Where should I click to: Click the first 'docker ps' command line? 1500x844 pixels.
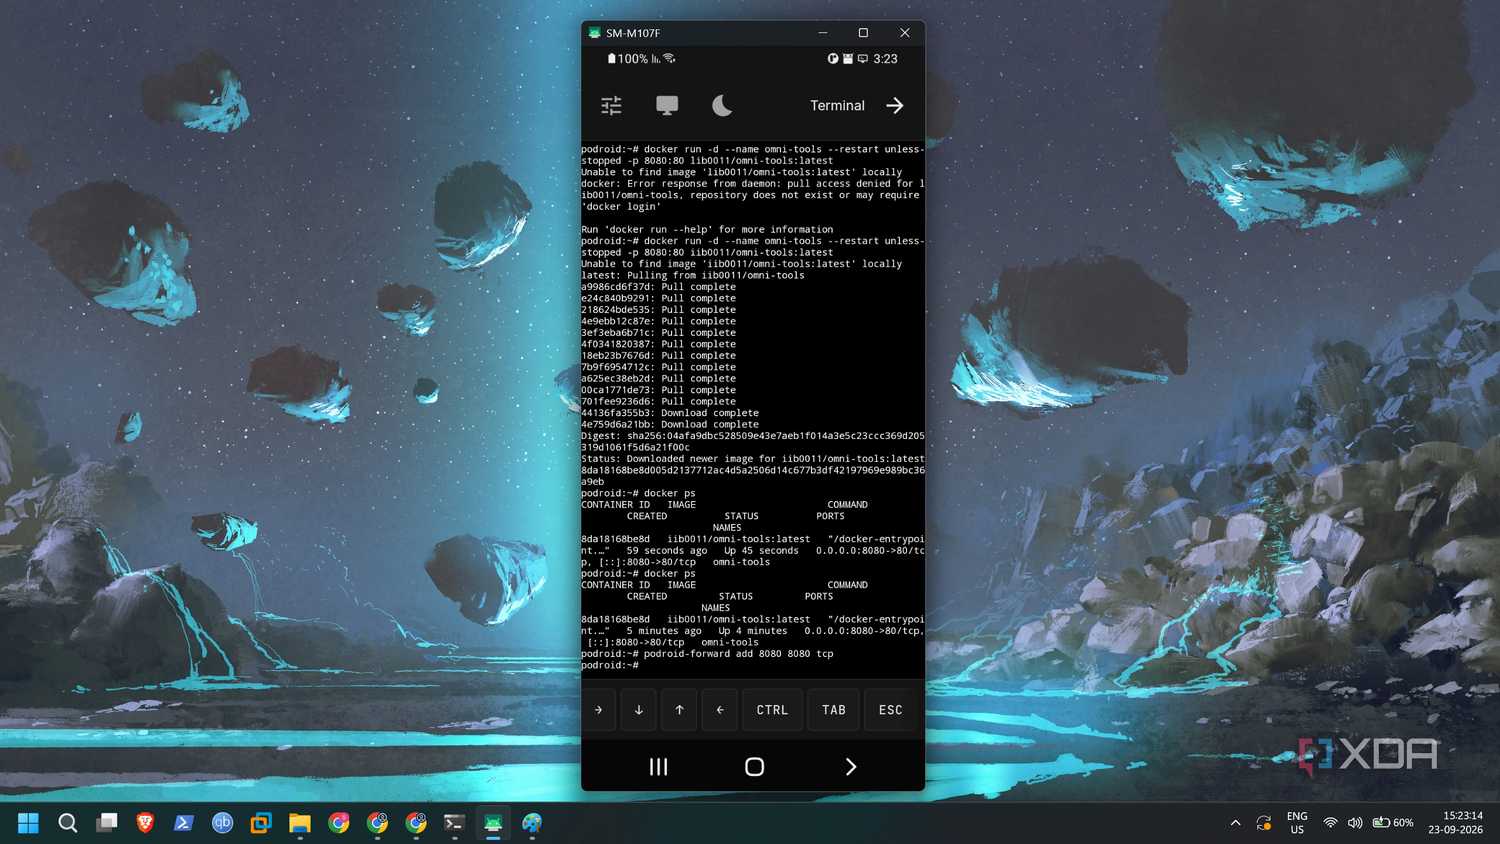(x=638, y=493)
